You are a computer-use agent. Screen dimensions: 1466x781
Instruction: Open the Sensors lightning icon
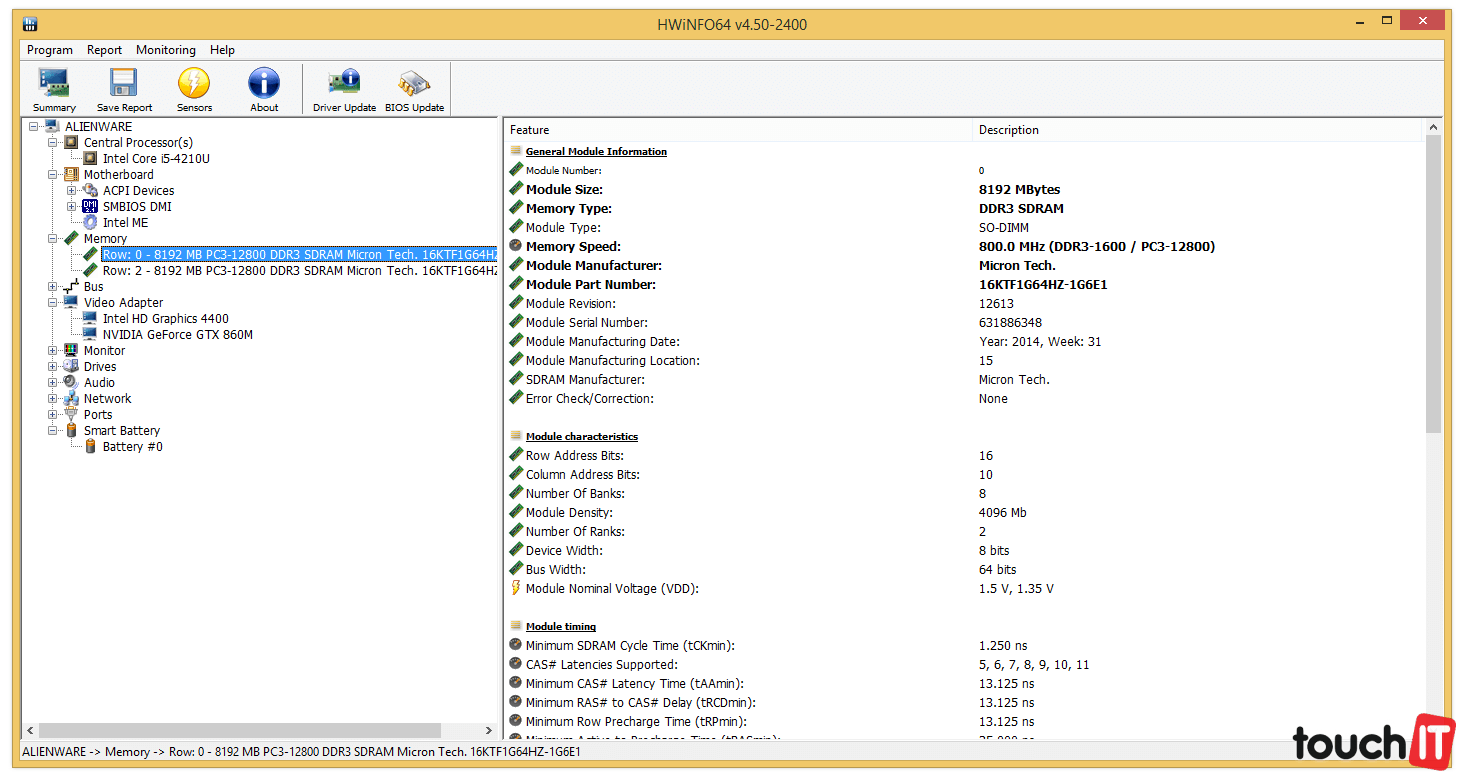coord(194,89)
